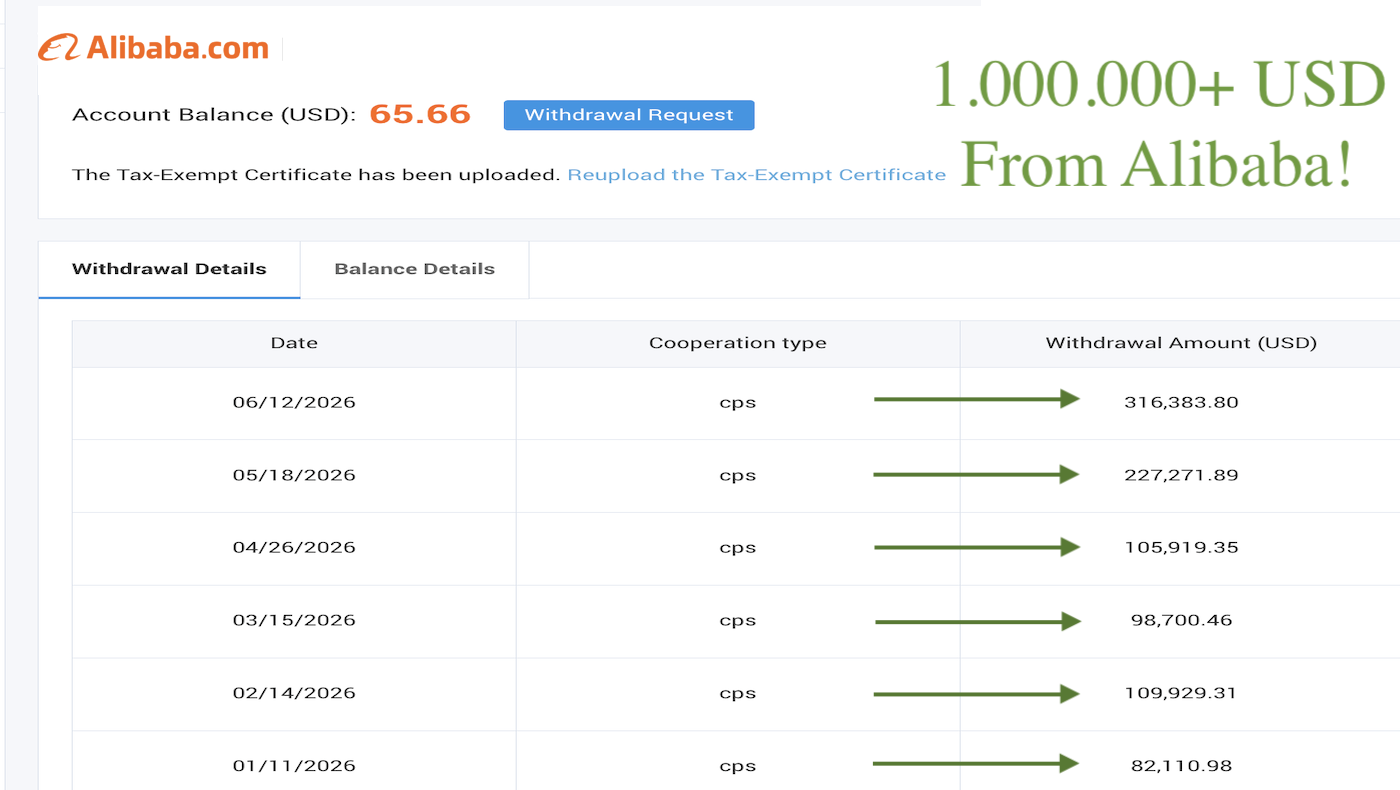
Task: Click the account balance value 65.66
Action: click(x=420, y=114)
